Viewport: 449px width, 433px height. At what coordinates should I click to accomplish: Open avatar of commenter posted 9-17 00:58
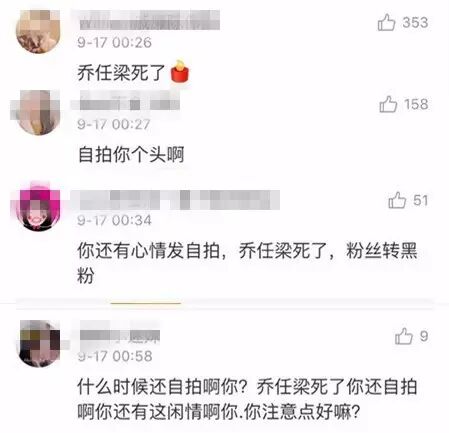40,344
